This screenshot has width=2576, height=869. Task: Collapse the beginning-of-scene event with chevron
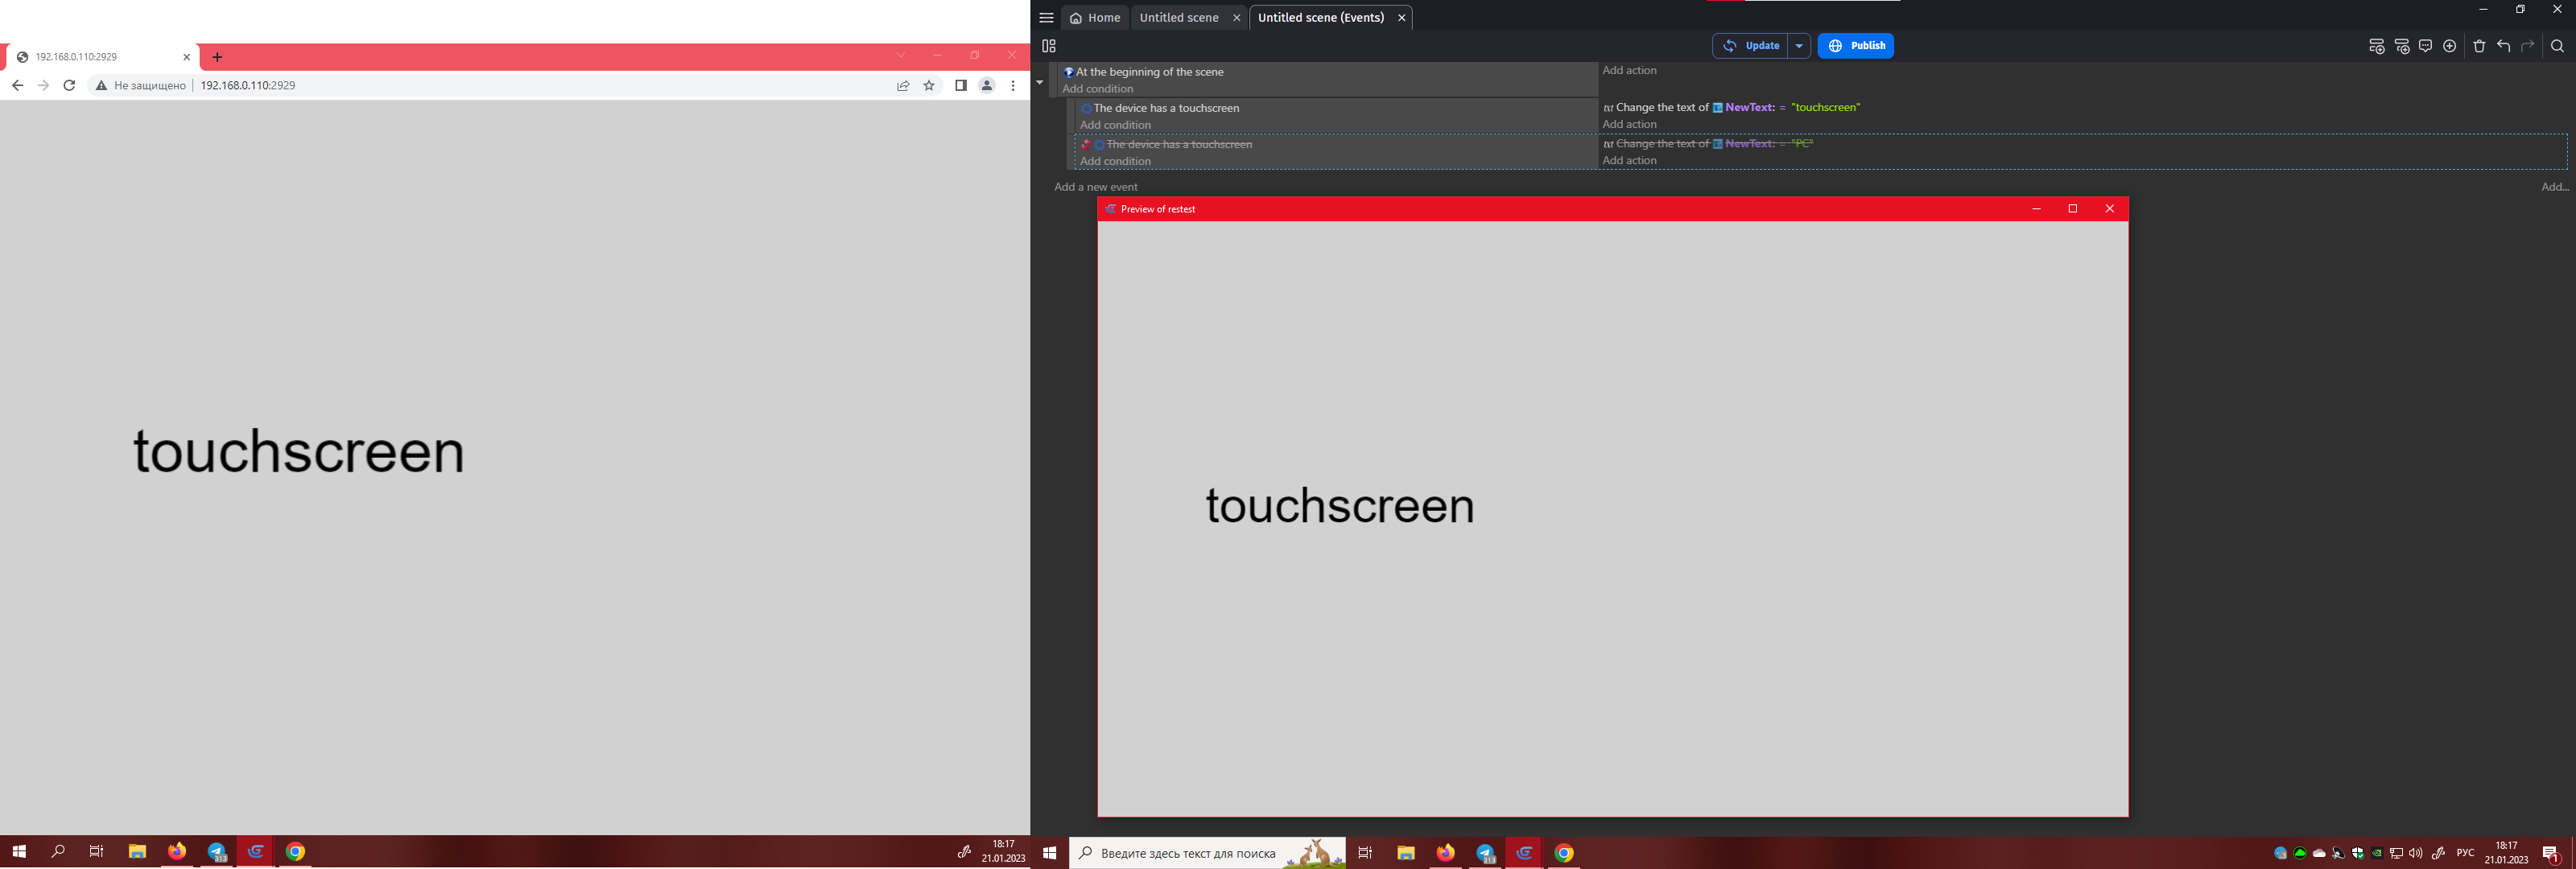[1040, 81]
